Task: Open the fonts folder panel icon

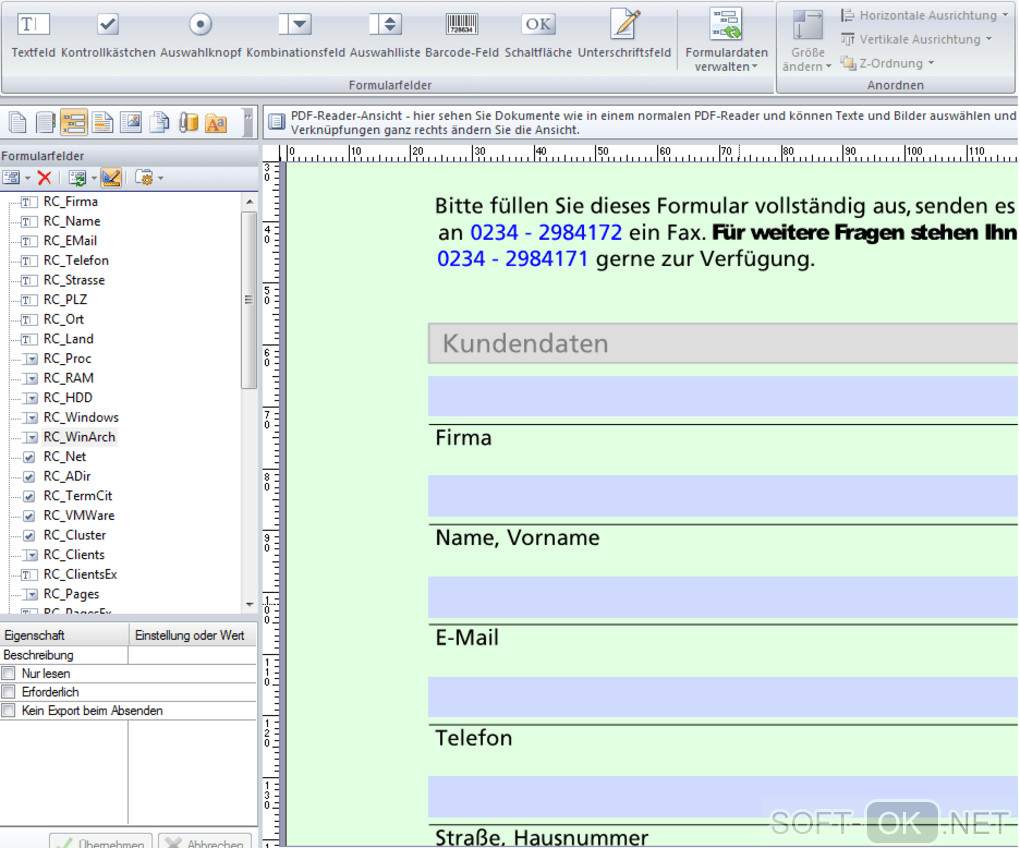Action: (x=215, y=123)
